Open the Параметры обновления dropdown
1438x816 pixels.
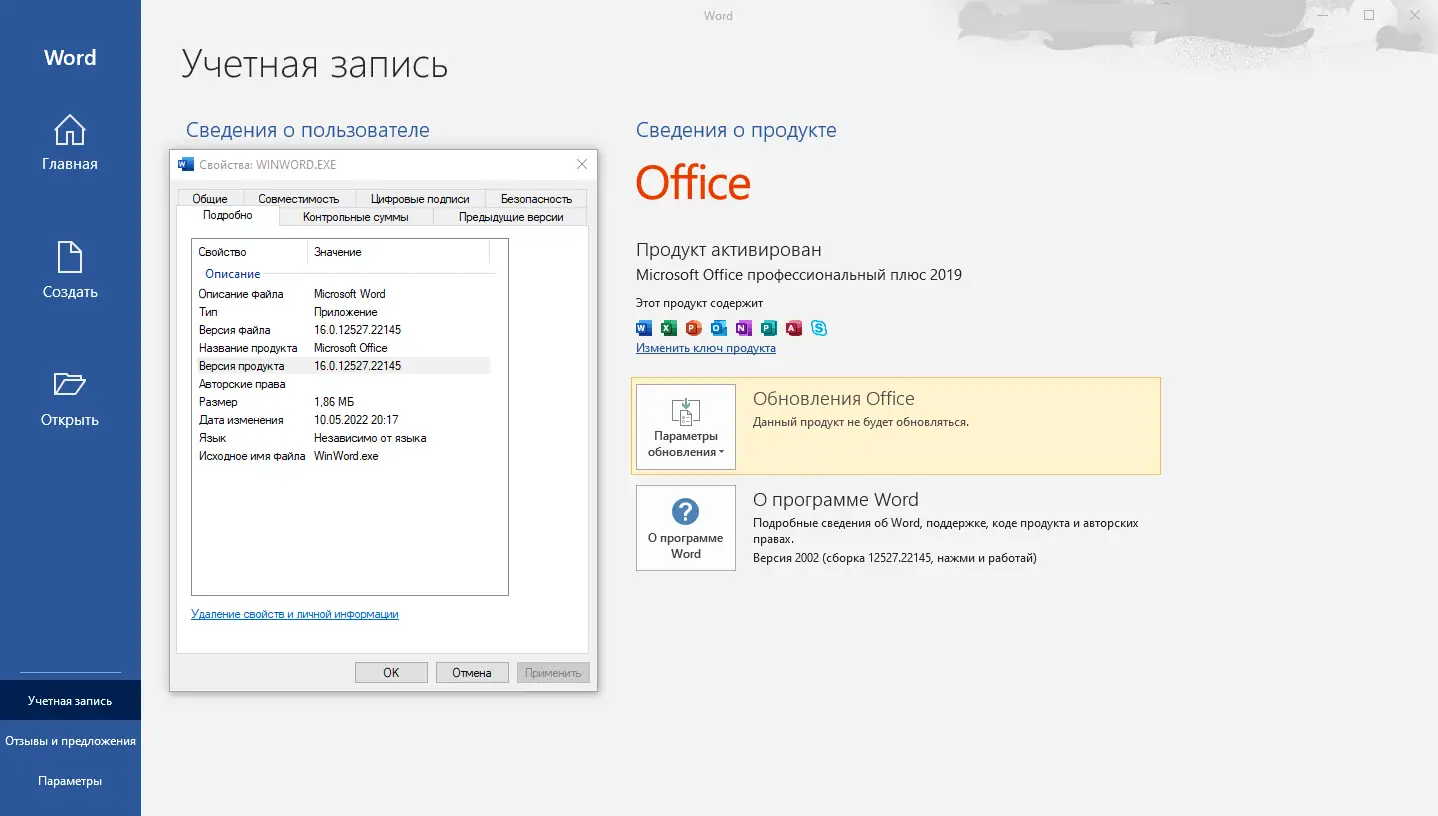pos(685,427)
